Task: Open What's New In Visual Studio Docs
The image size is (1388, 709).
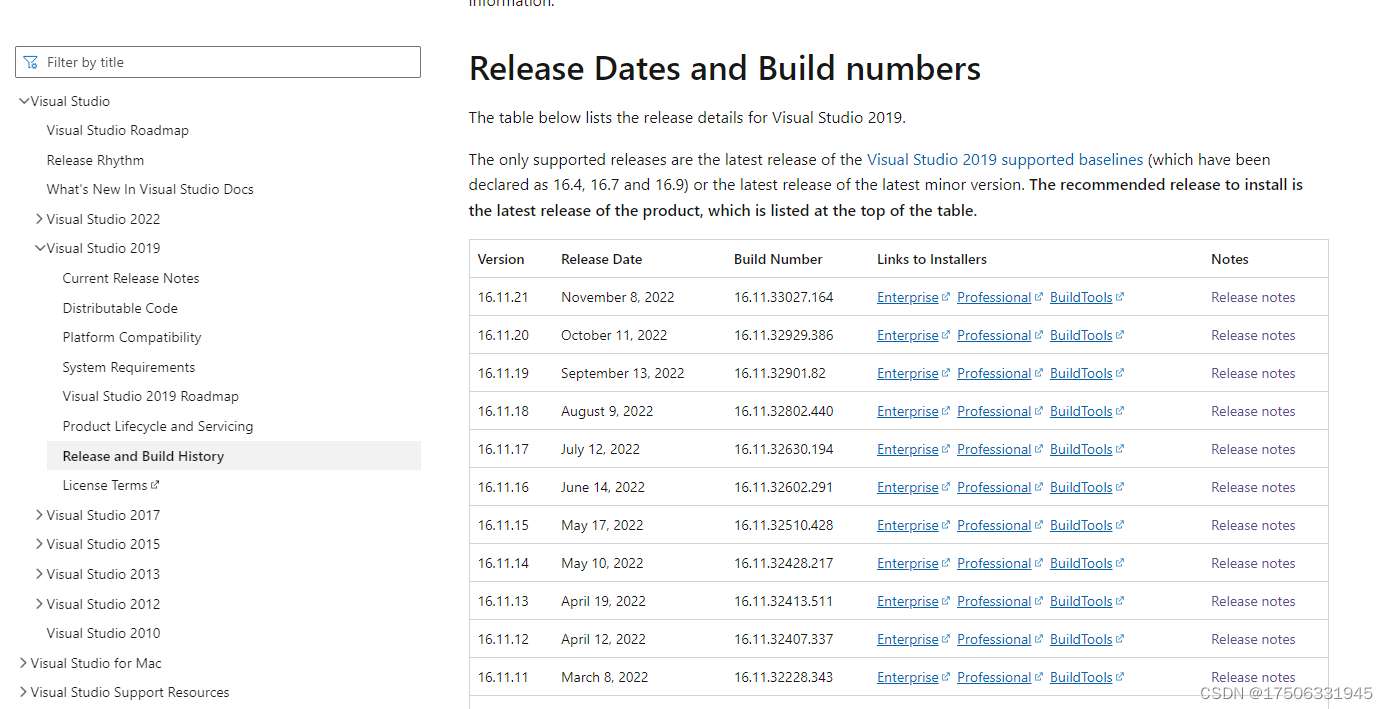Action: click(150, 189)
